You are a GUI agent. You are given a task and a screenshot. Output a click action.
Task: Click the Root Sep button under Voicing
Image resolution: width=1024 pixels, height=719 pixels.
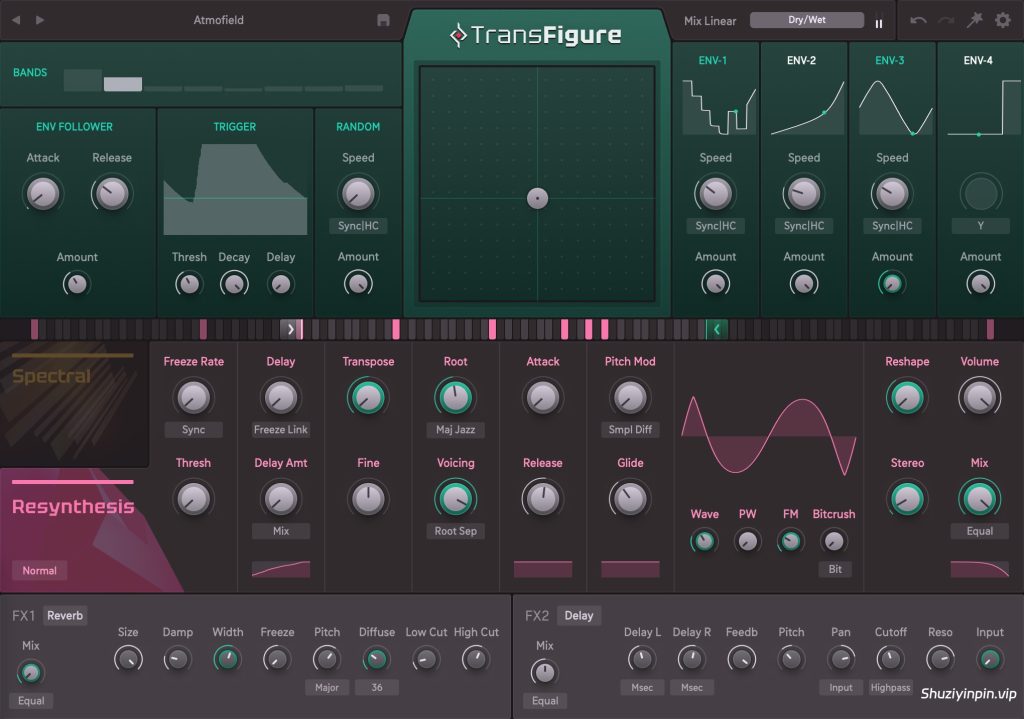click(x=455, y=530)
